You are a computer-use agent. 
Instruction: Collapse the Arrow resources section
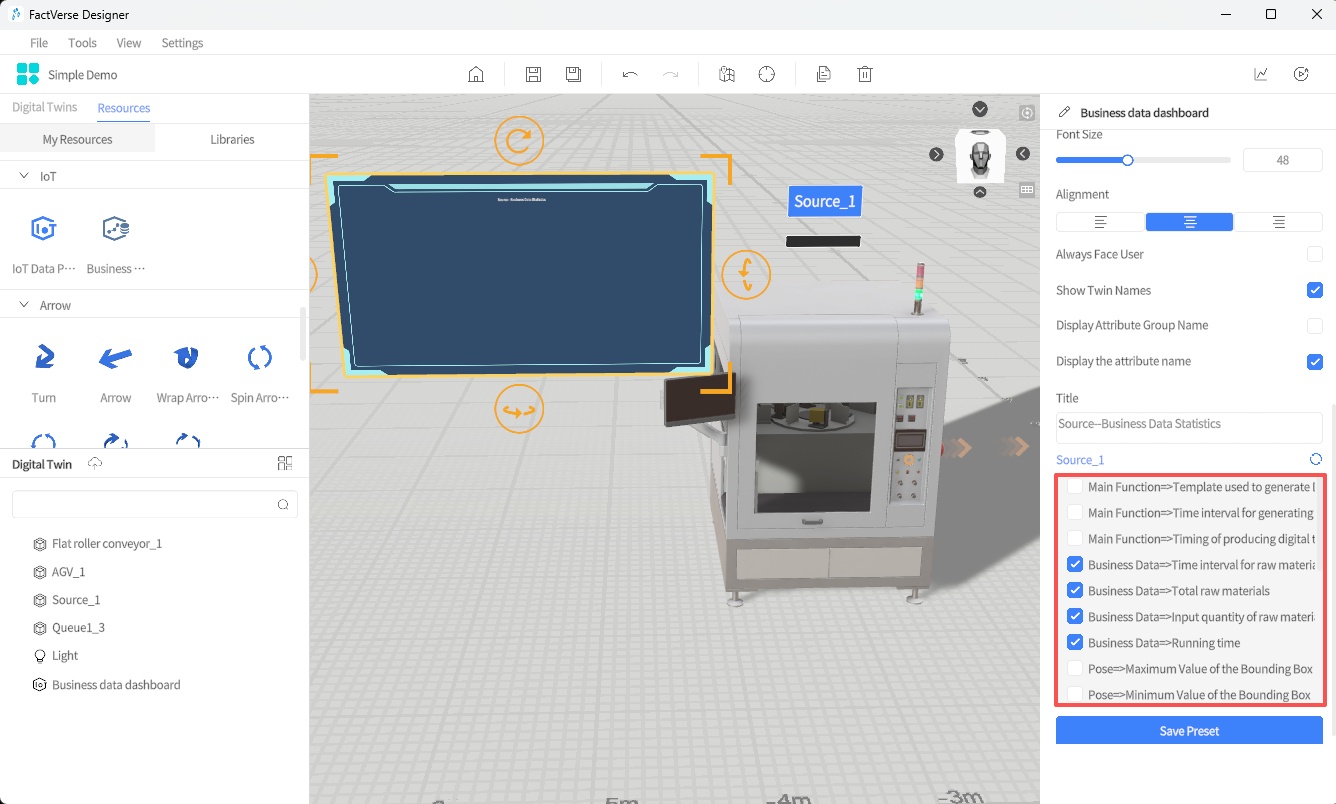pos(25,305)
